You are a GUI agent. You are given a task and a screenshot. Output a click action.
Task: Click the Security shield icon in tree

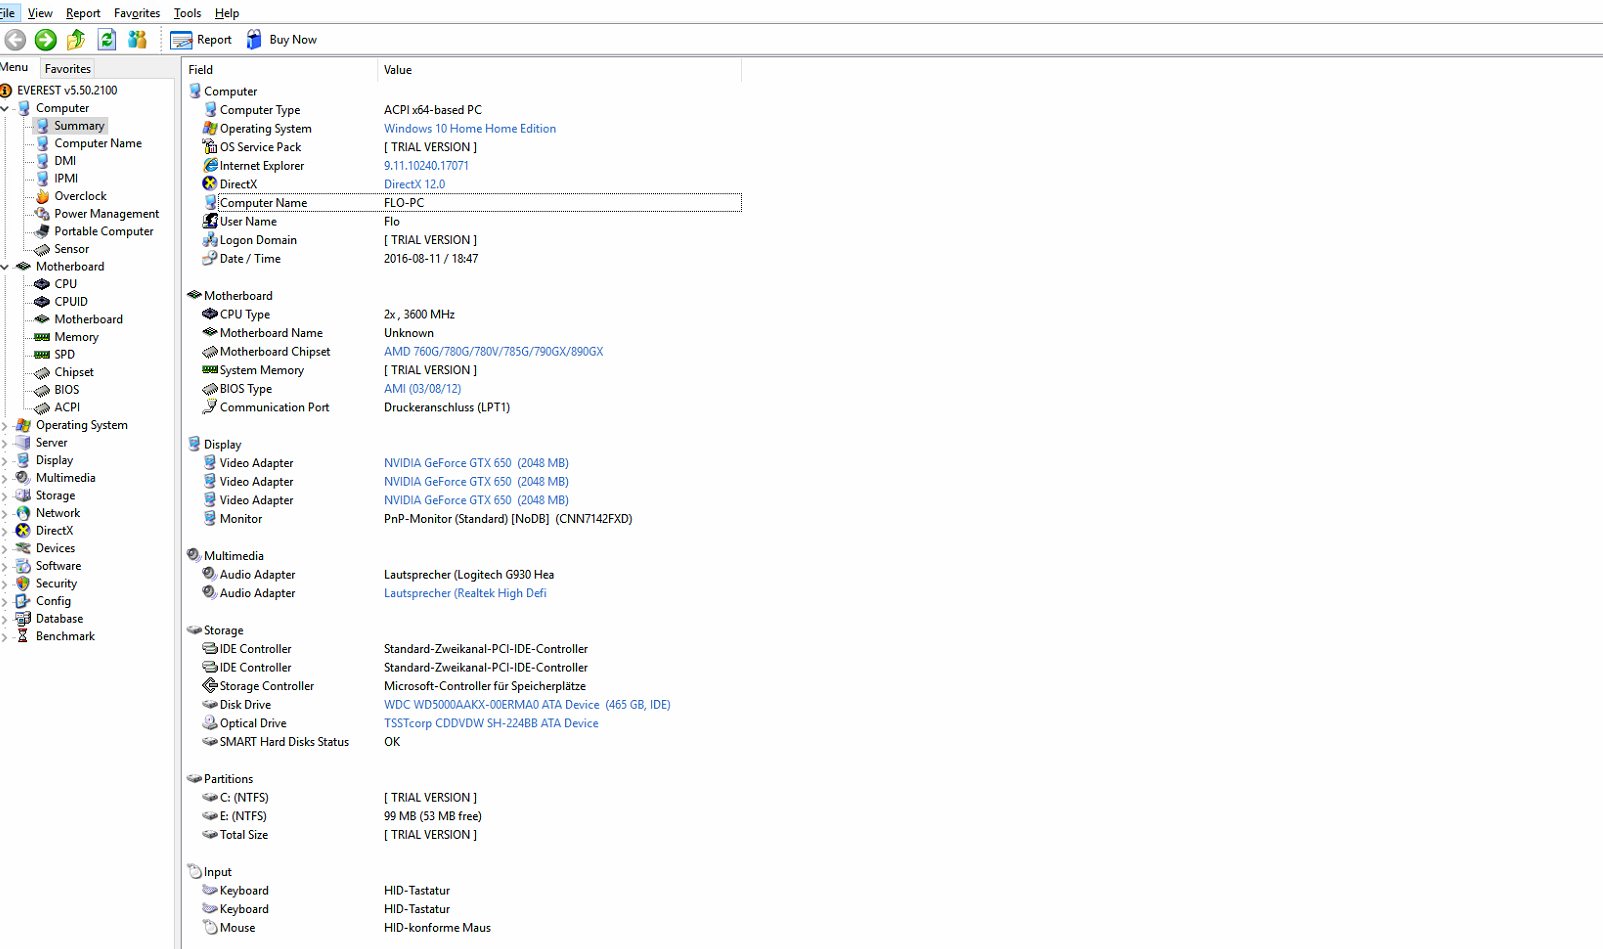point(23,584)
